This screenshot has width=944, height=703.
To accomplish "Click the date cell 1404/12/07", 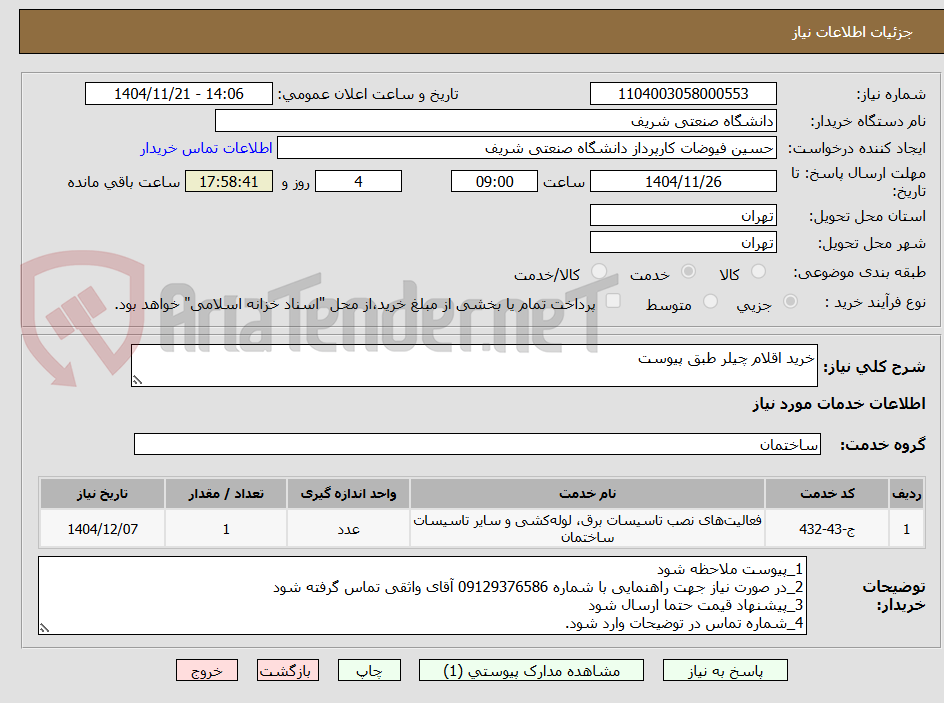I will 102,528.
